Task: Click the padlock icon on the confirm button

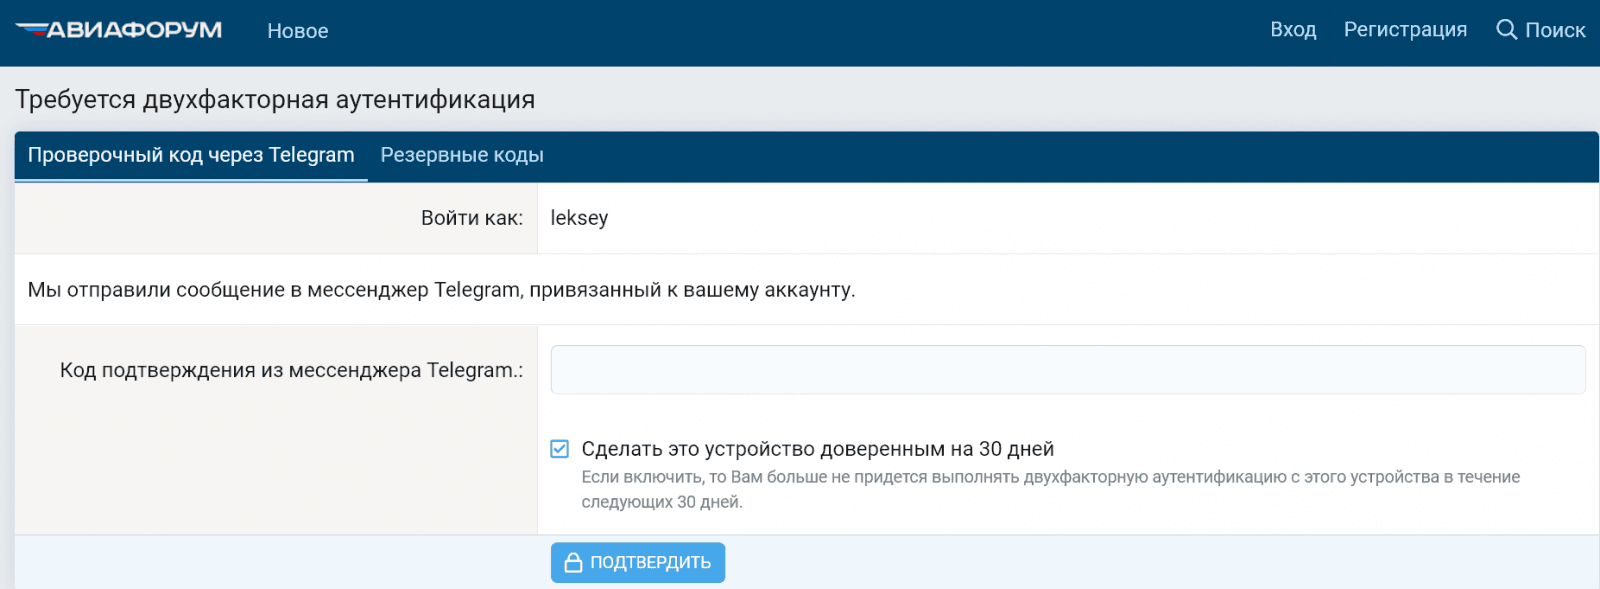Action: coord(573,563)
